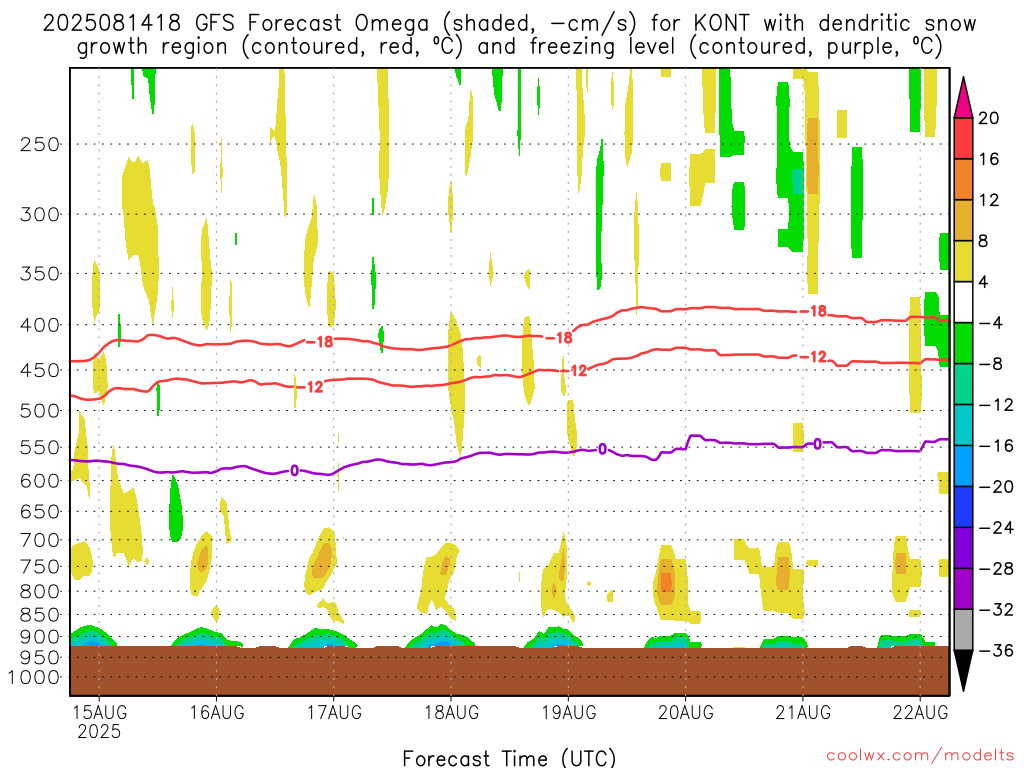Click the purple 0 freezing level label near 17AUG

[295, 471]
